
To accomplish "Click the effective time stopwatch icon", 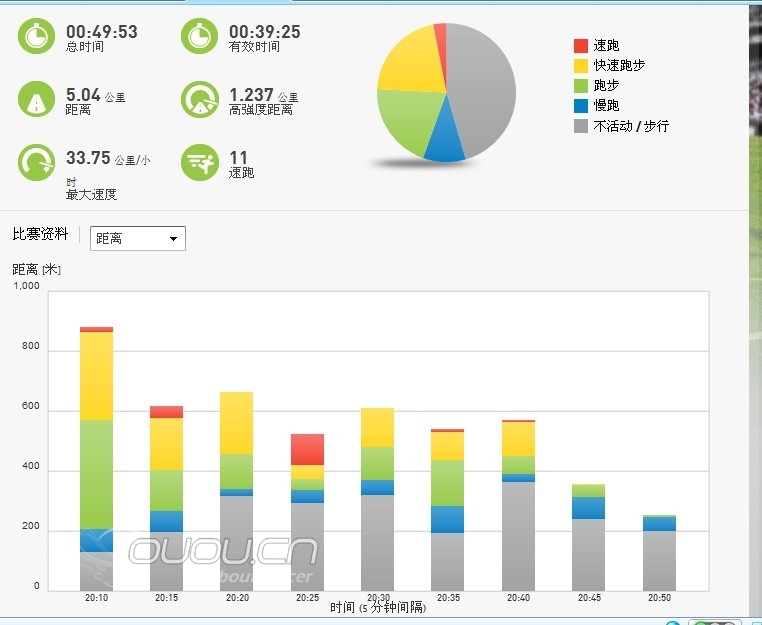I will click(x=200, y=37).
